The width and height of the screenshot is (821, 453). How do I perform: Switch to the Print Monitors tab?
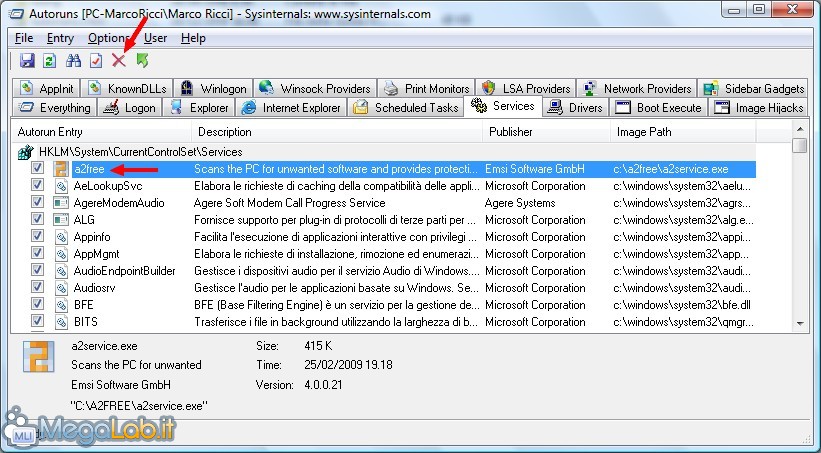(426, 89)
